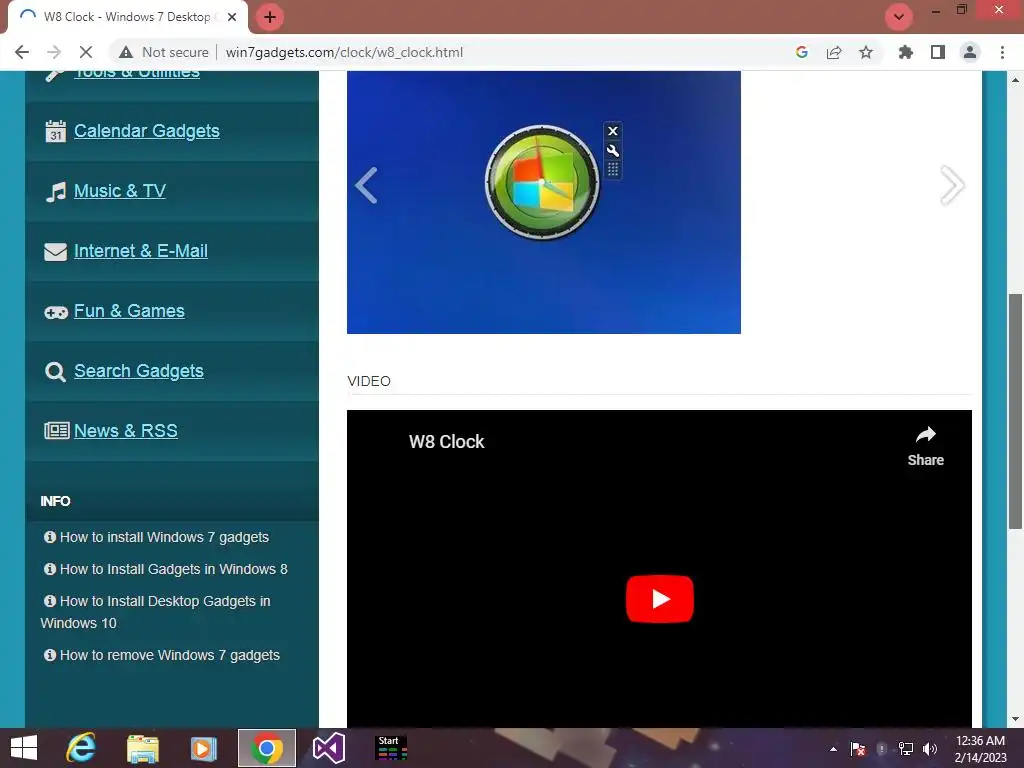Open Calendar Gadgets category
Image resolution: width=1024 pixels, height=768 pixels.
[146, 131]
